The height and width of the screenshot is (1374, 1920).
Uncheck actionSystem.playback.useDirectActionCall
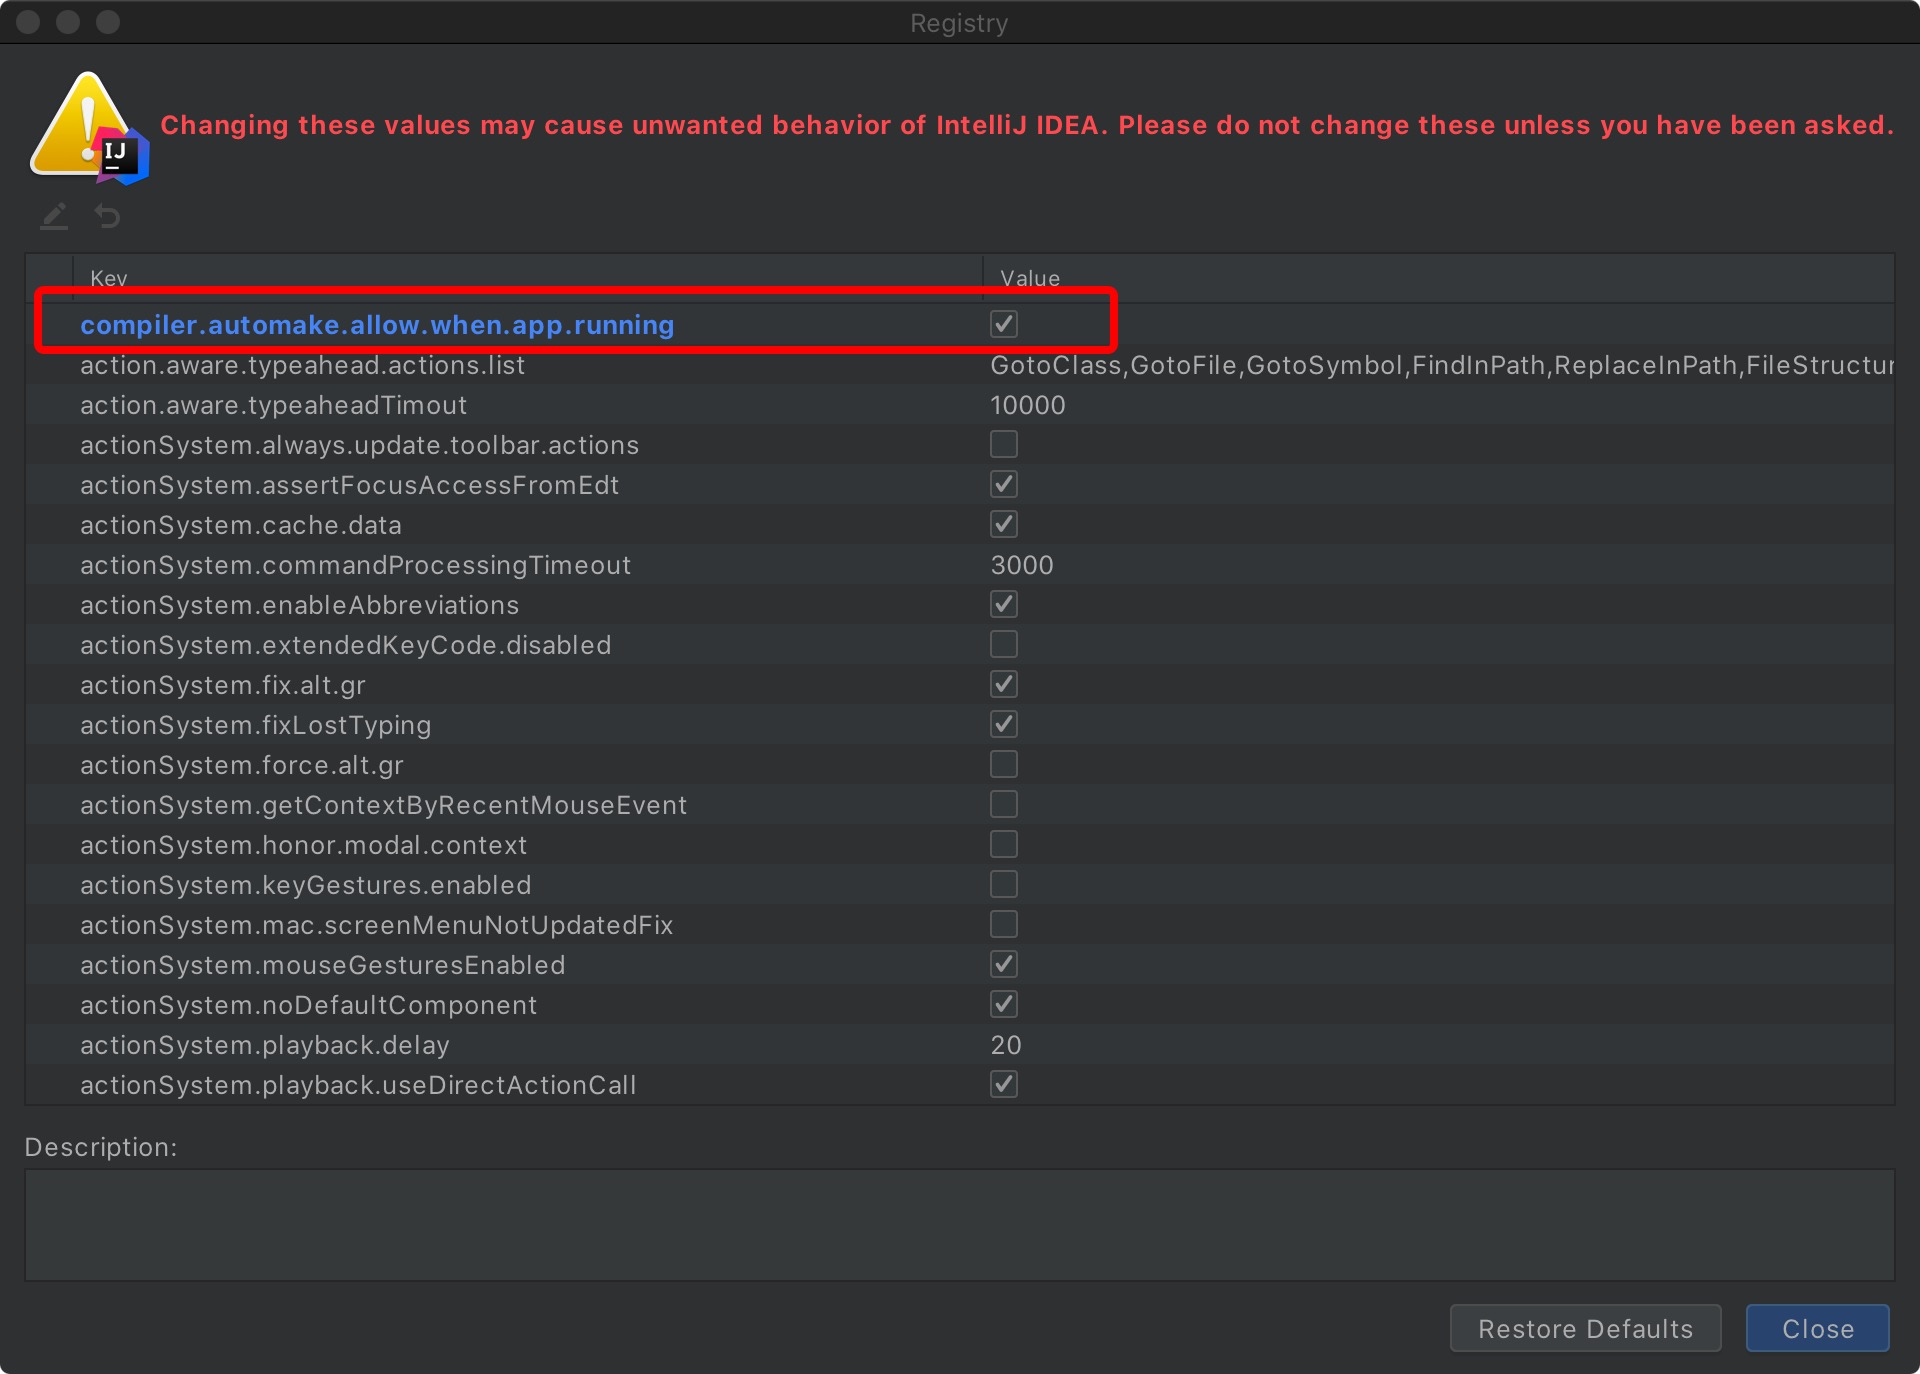[x=1003, y=1084]
